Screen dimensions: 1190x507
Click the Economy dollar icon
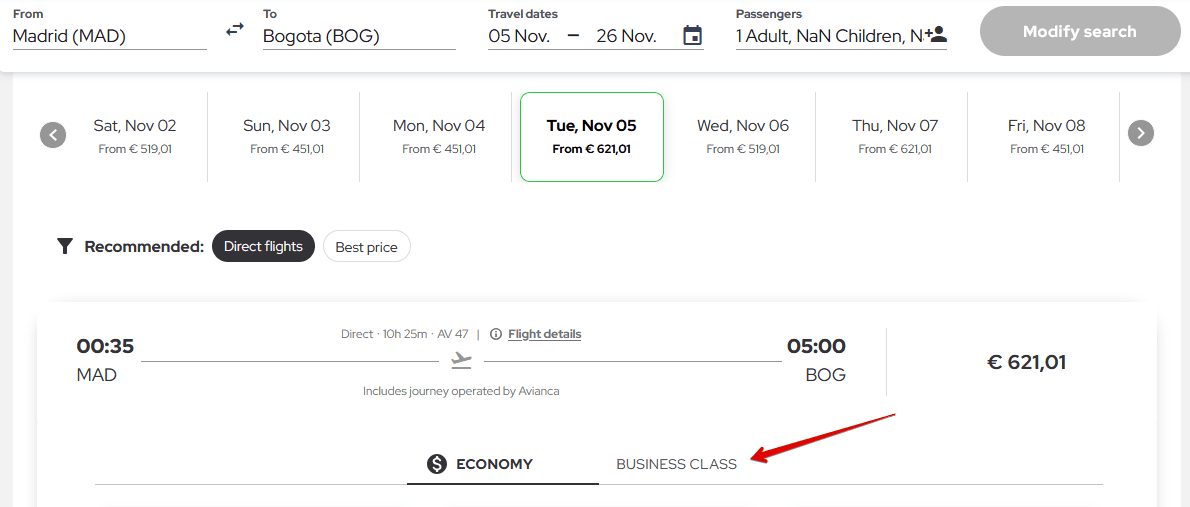click(436, 464)
